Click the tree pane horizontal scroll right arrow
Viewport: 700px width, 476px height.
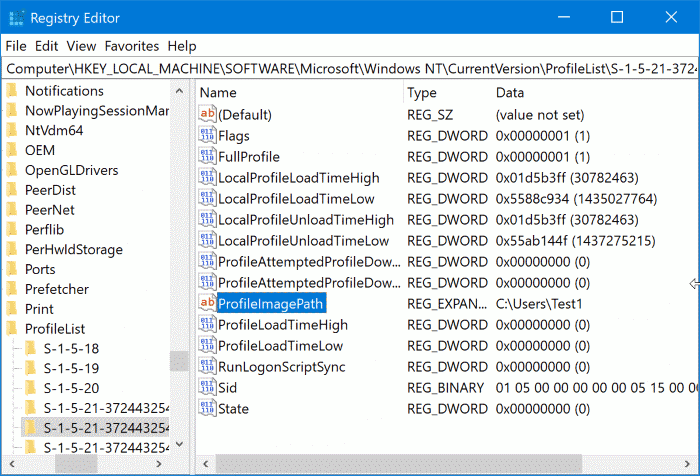pyautogui.click(x=158, y=464)
